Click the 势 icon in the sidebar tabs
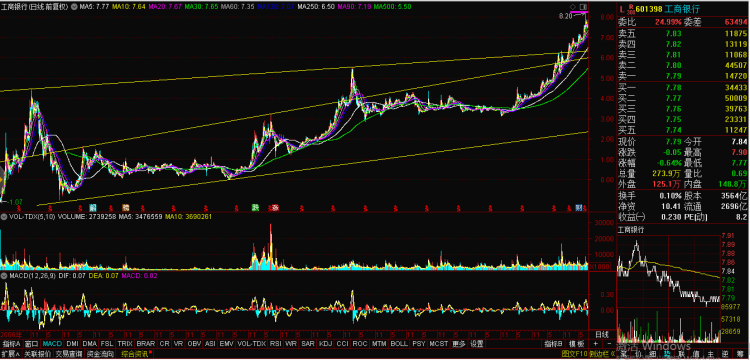This screenshot has width=750, height=360. (x=667, y=354)
